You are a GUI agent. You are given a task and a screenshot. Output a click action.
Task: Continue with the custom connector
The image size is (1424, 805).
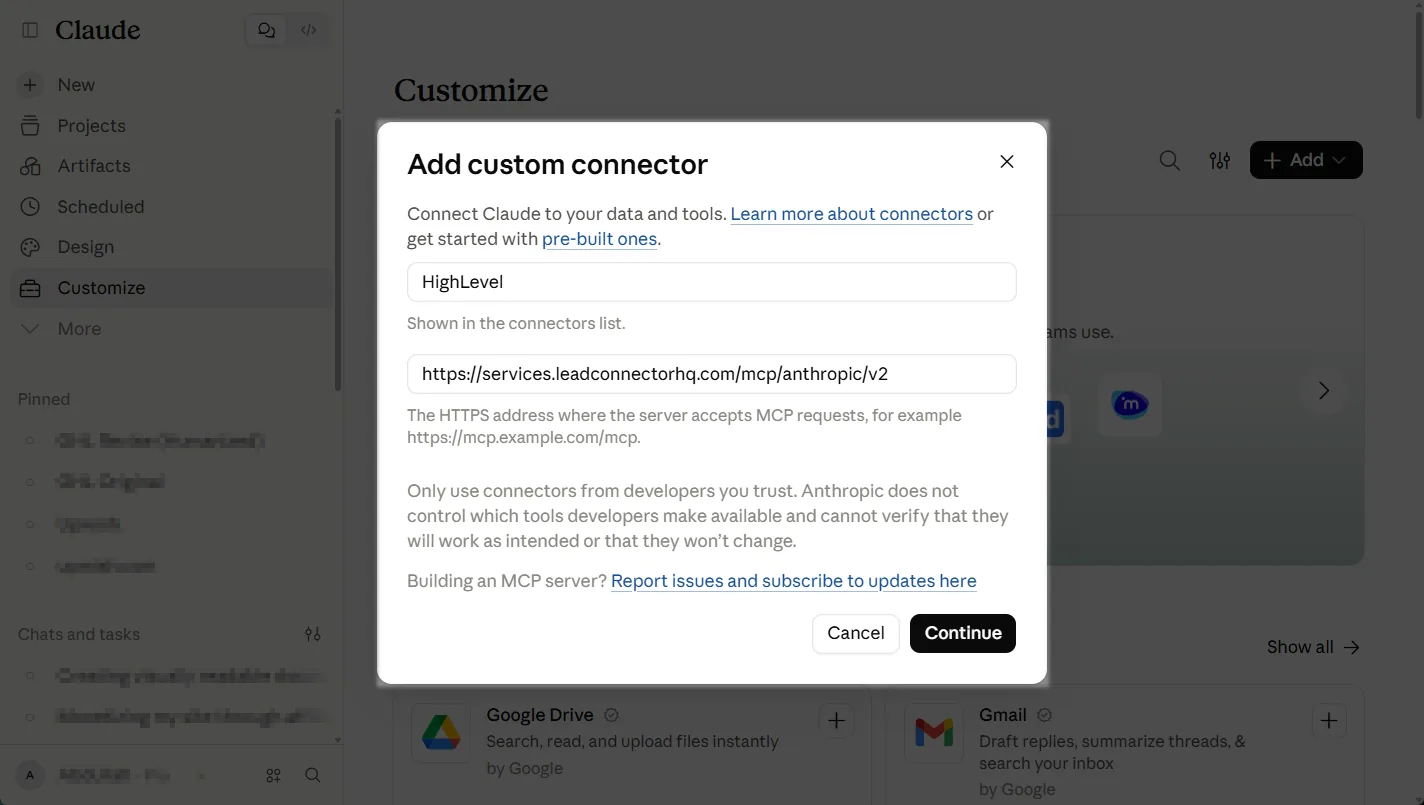pos(963,633)
